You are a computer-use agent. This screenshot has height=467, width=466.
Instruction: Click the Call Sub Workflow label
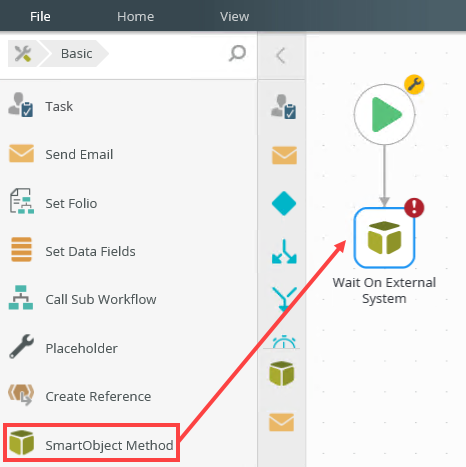coord(101,299)
